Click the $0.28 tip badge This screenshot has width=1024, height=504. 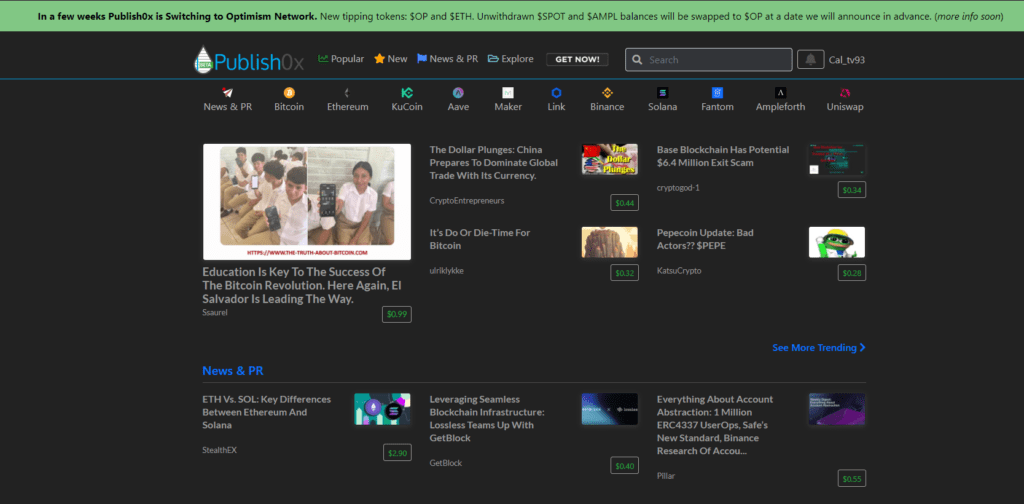[852, 273]
